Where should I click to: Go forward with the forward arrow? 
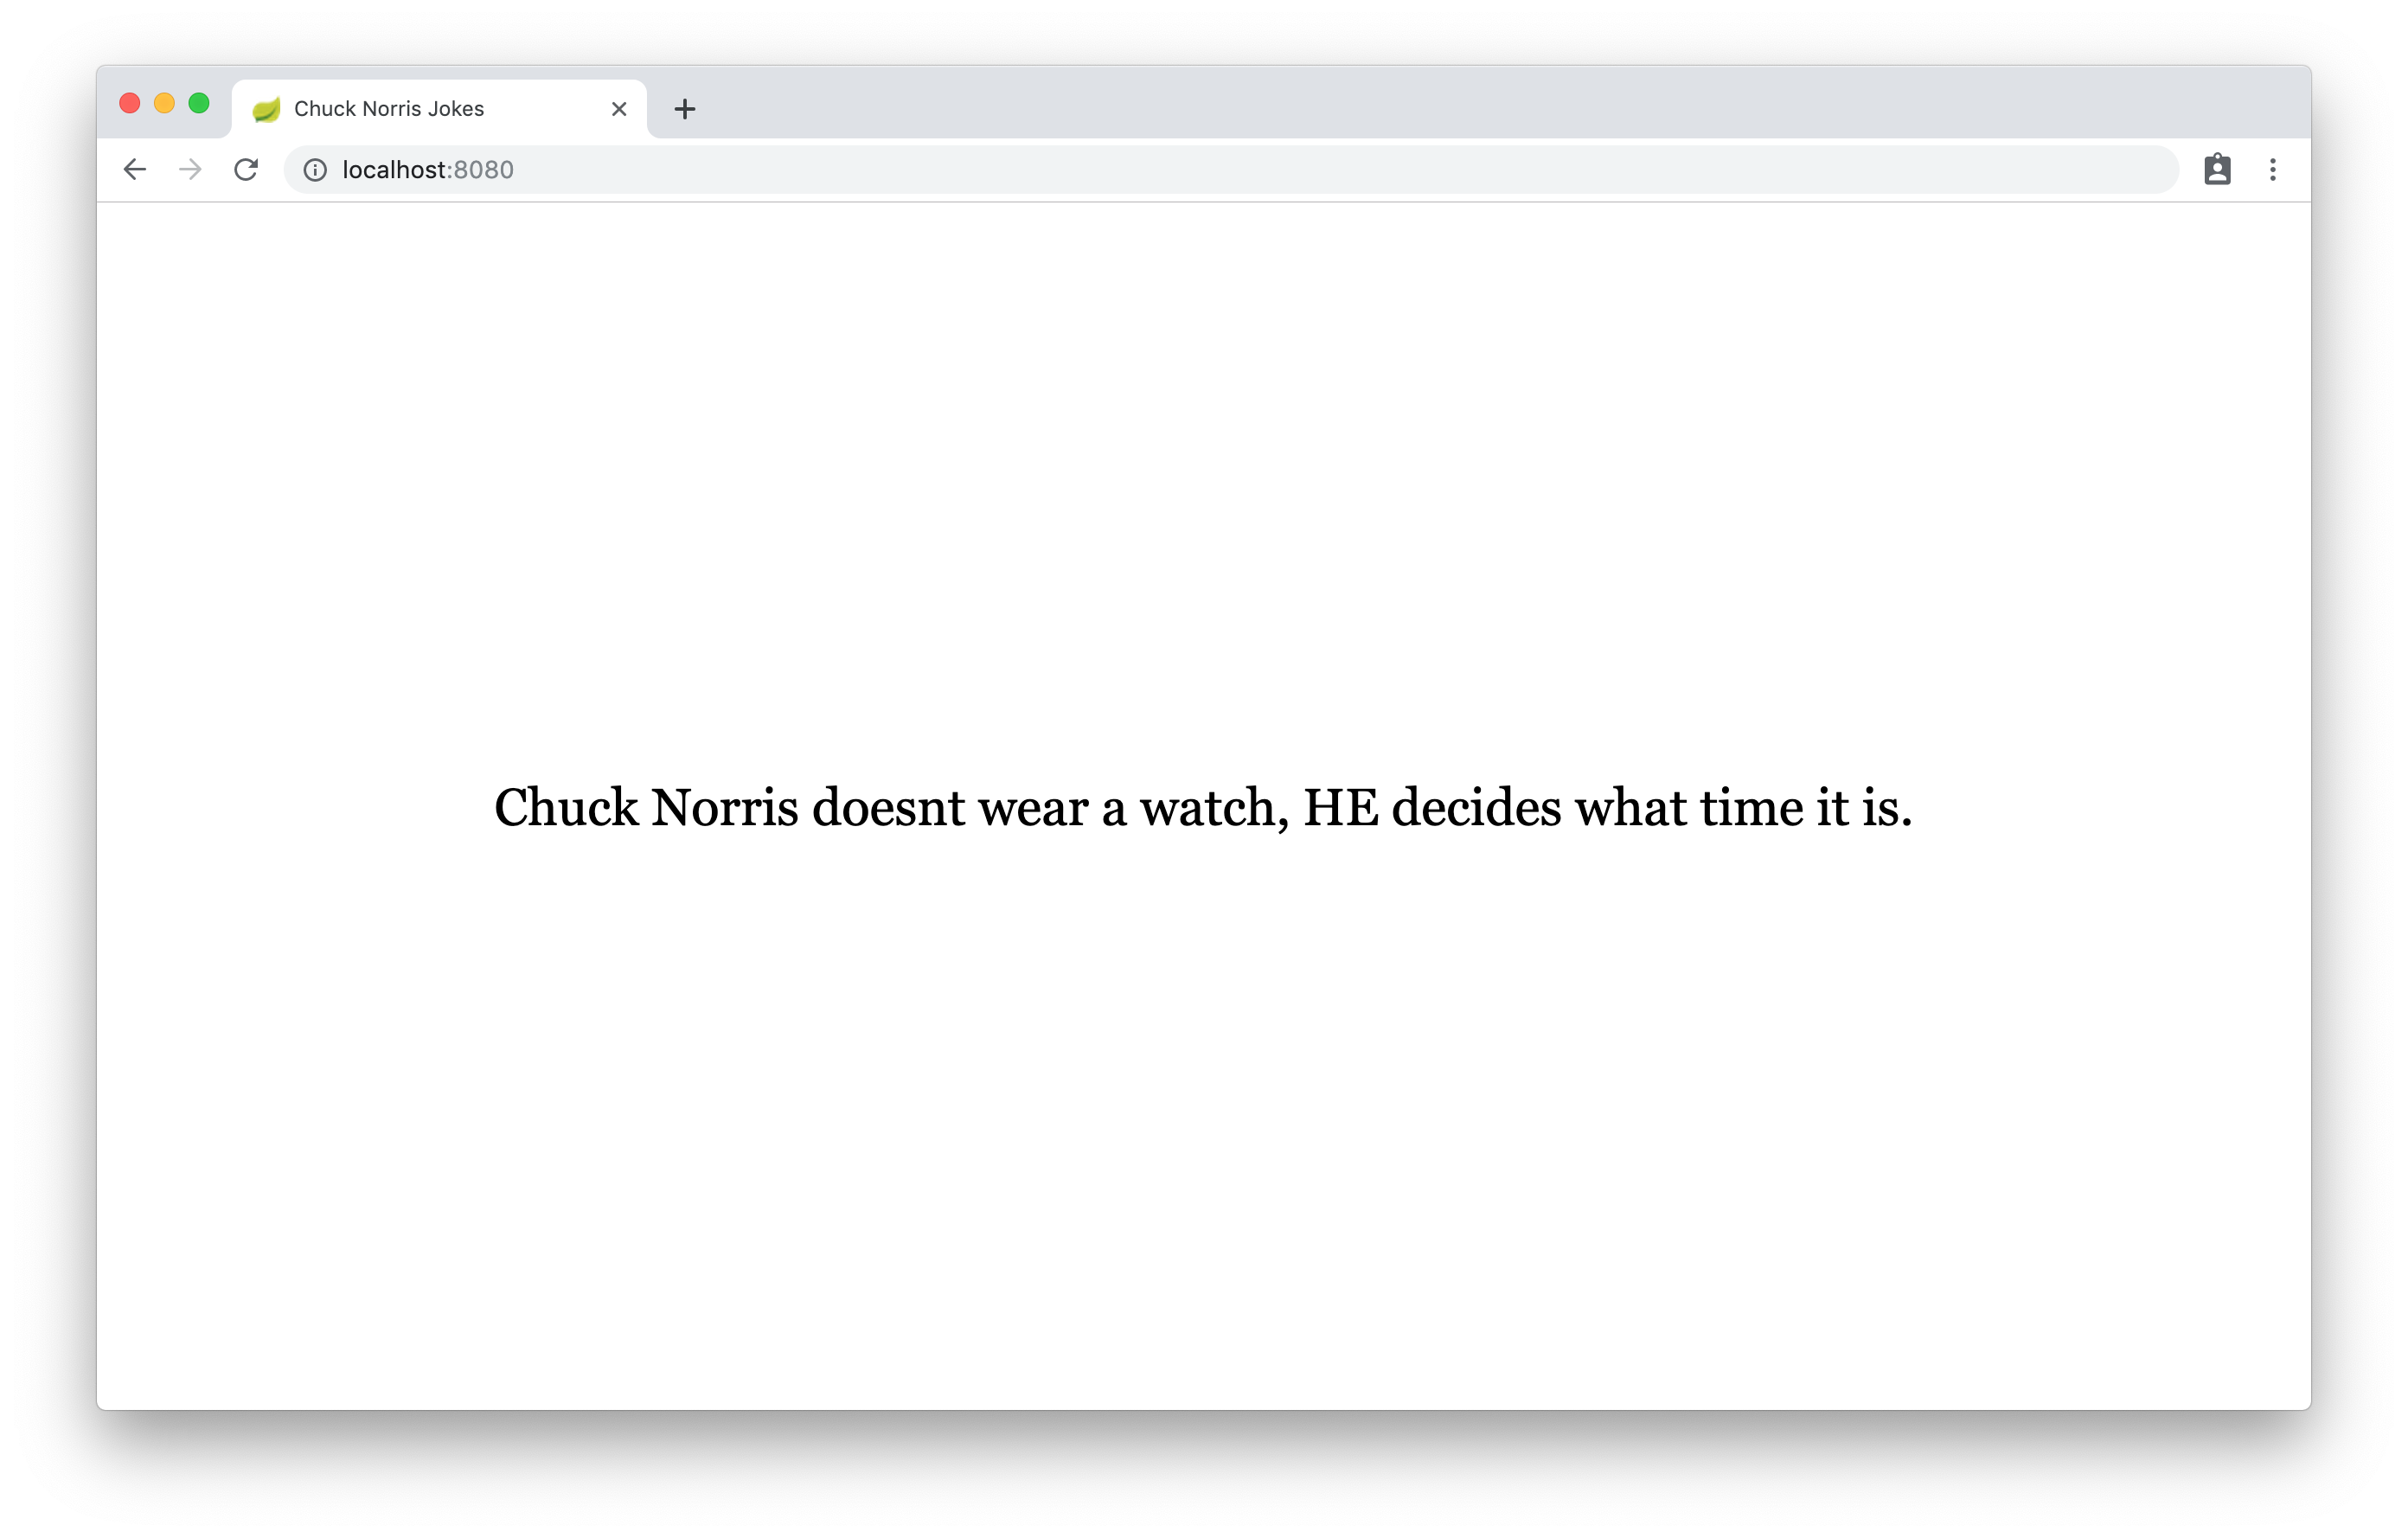190,170
